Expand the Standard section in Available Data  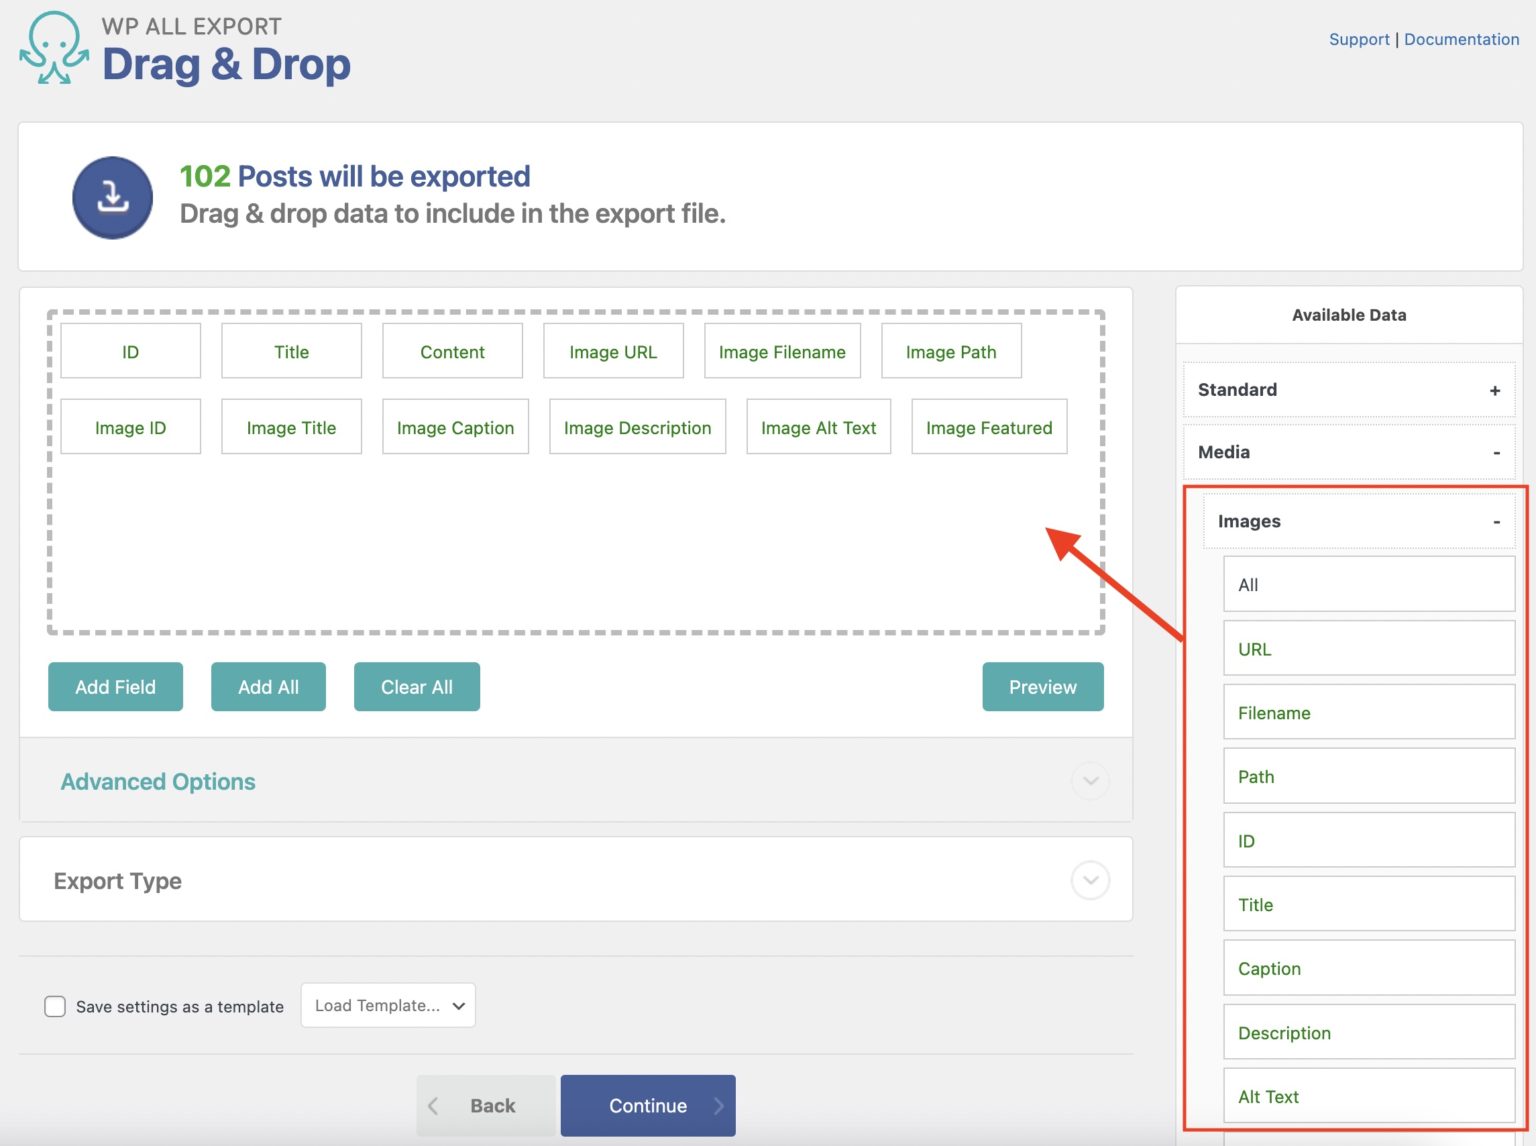click(x=1494, y=390)
